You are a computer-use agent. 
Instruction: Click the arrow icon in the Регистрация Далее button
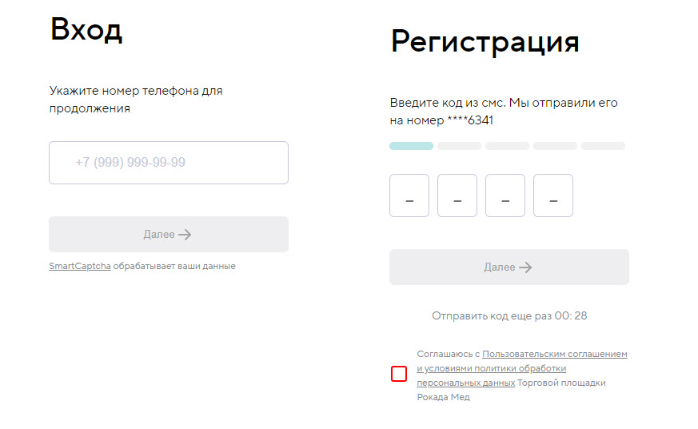pyautogui.click(x=525, y=268)
